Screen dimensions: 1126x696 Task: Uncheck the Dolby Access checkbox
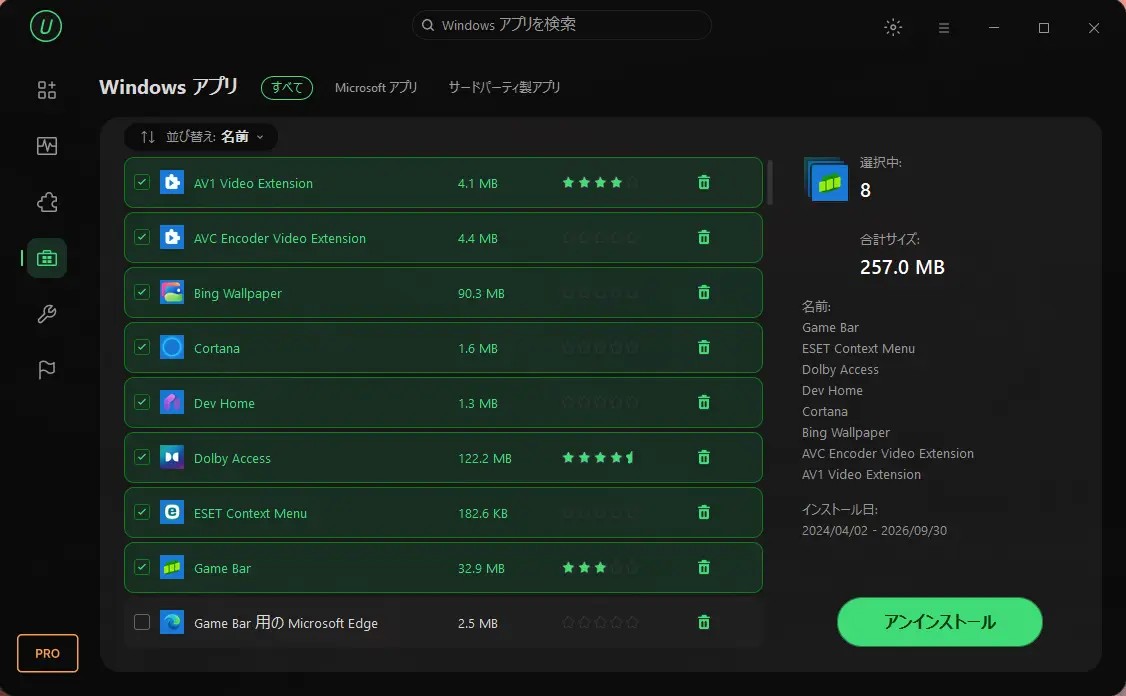tap(142, 457)
